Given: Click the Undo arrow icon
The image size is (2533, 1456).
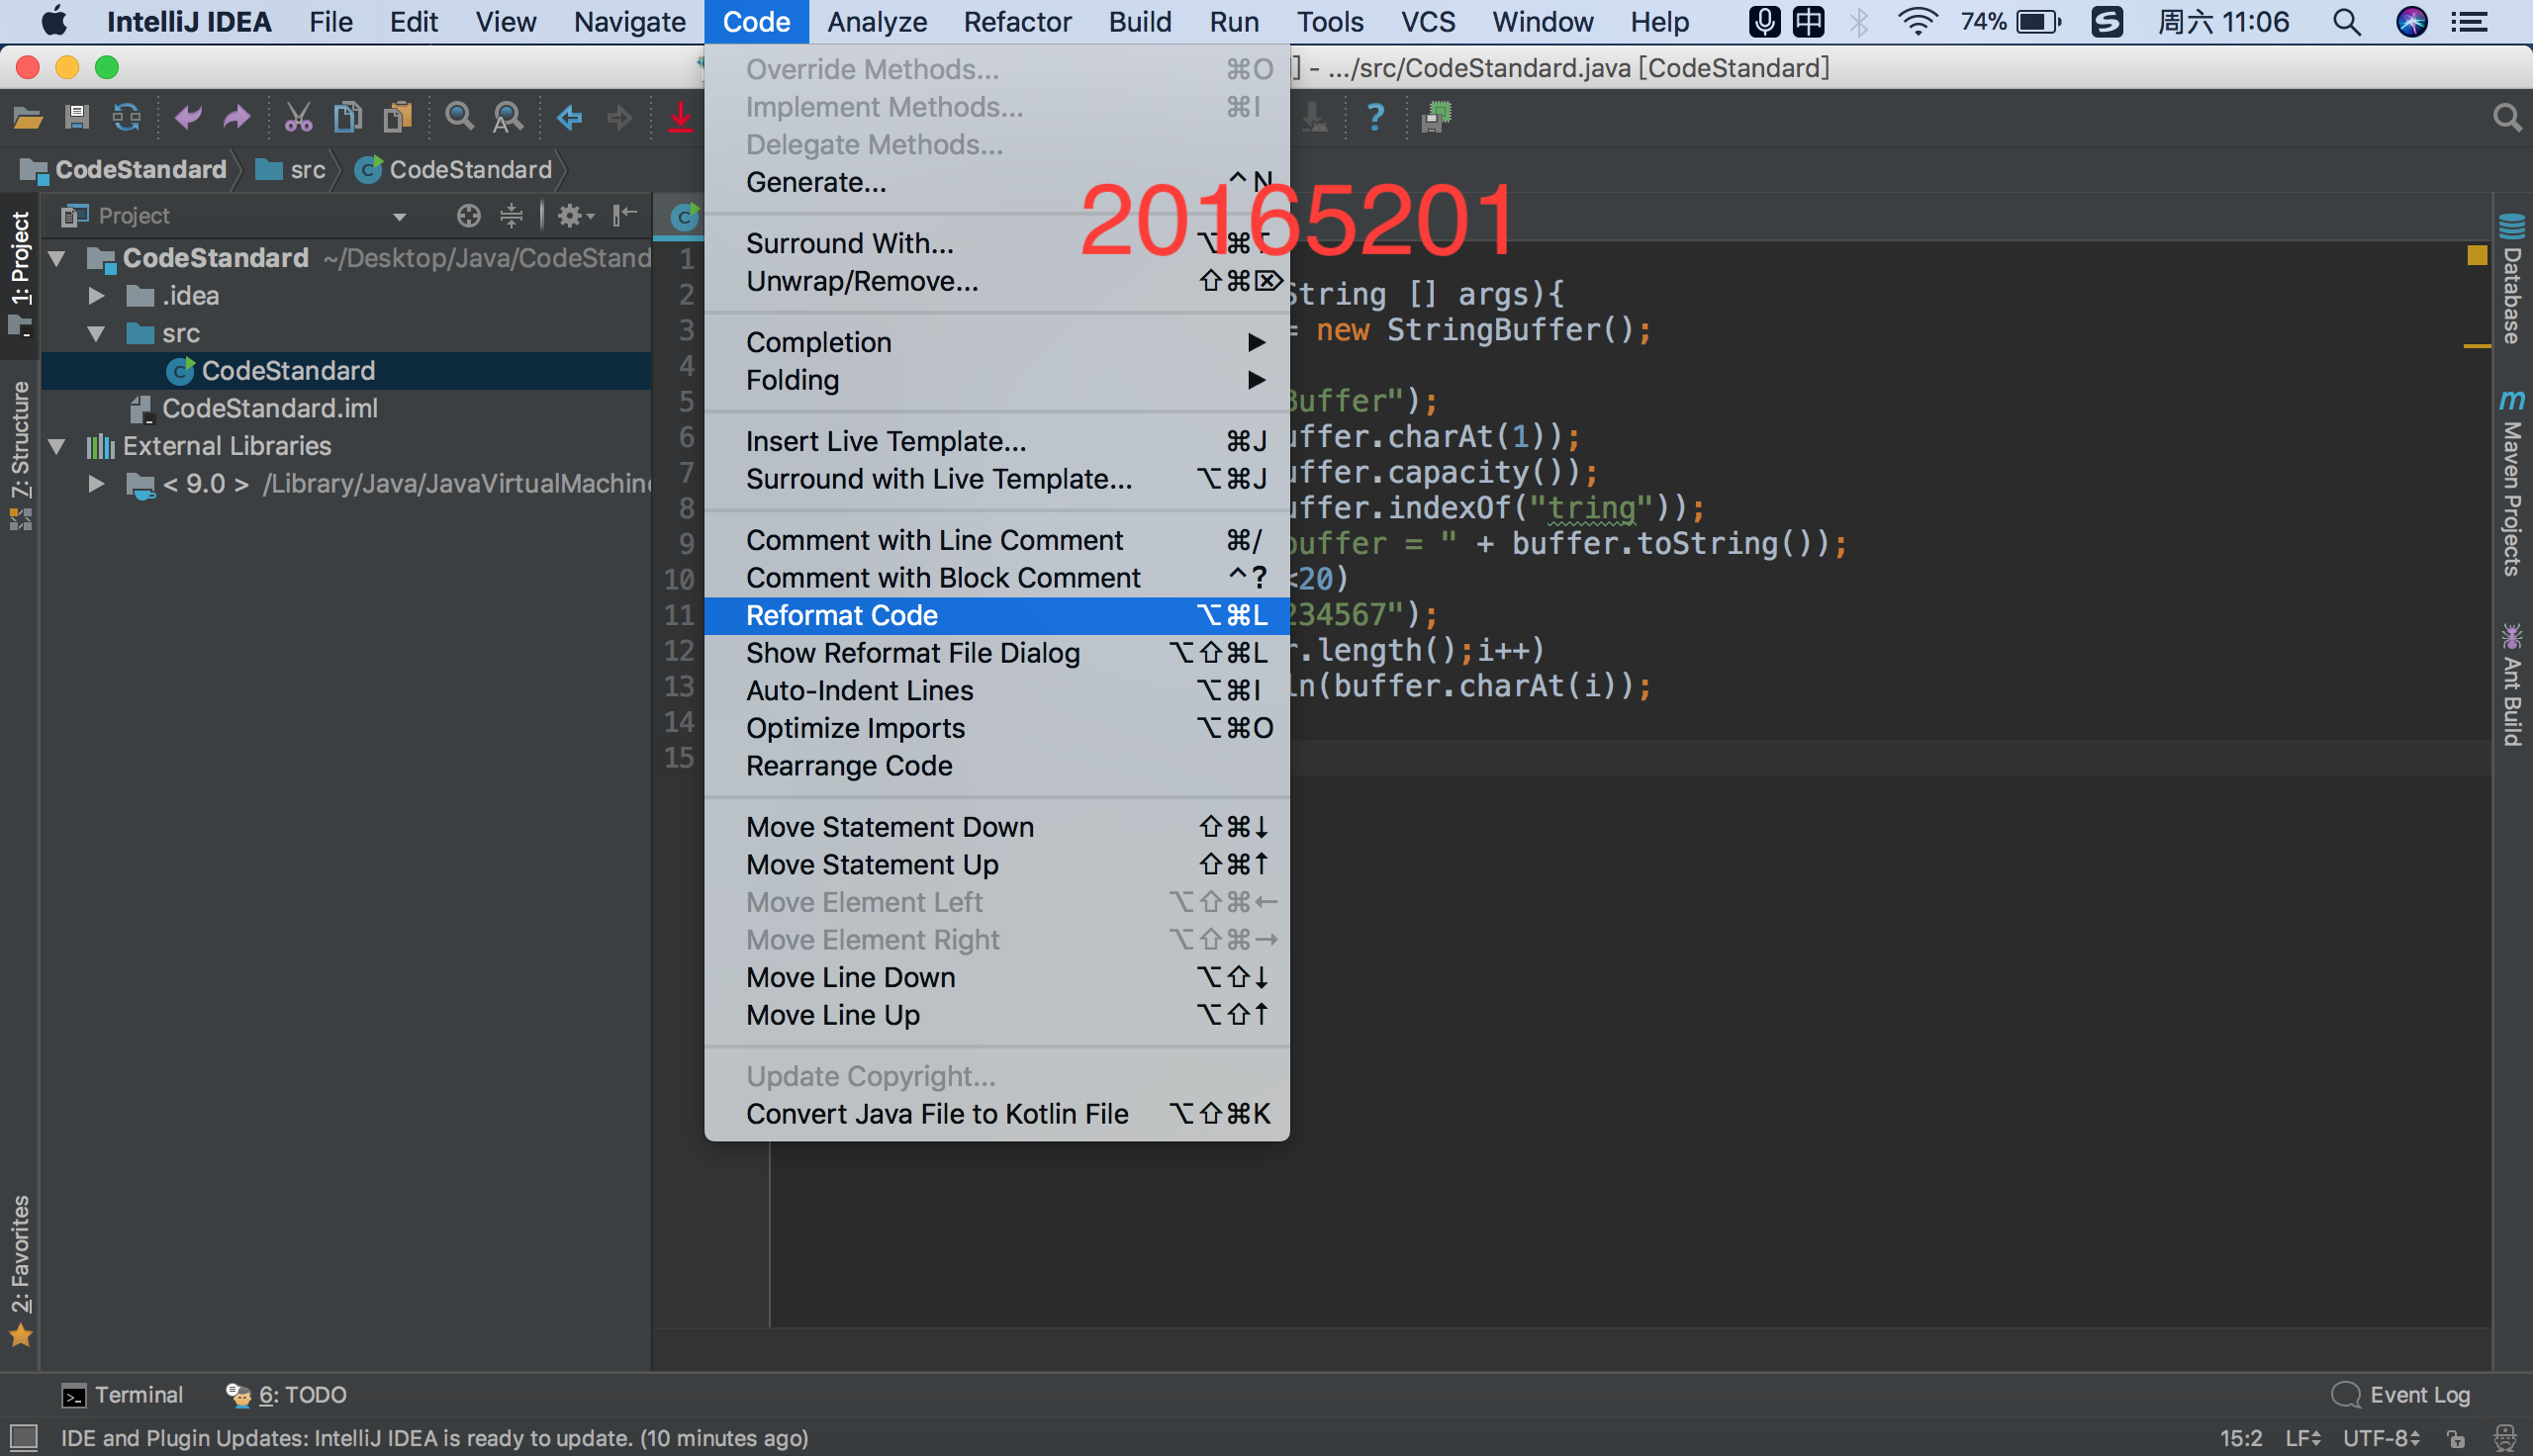Looking at the screenshot, I should [187, 118].
